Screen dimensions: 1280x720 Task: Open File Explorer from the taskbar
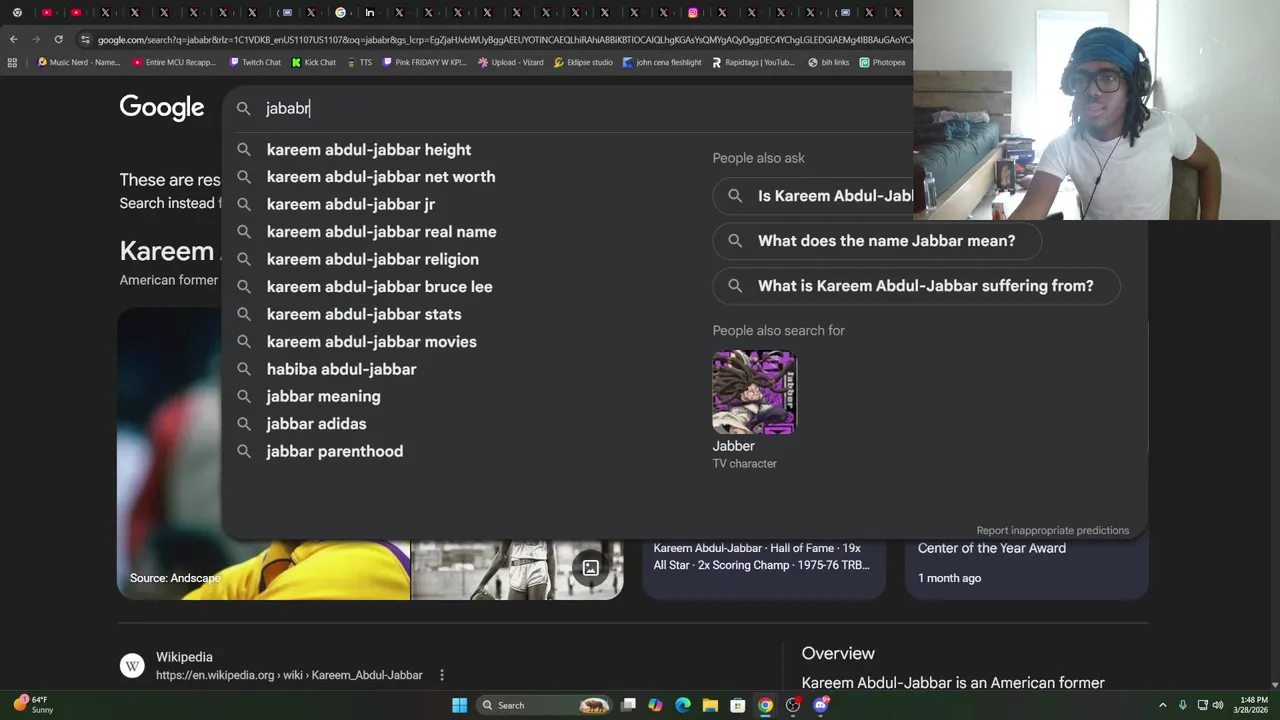tap(710, 705)
